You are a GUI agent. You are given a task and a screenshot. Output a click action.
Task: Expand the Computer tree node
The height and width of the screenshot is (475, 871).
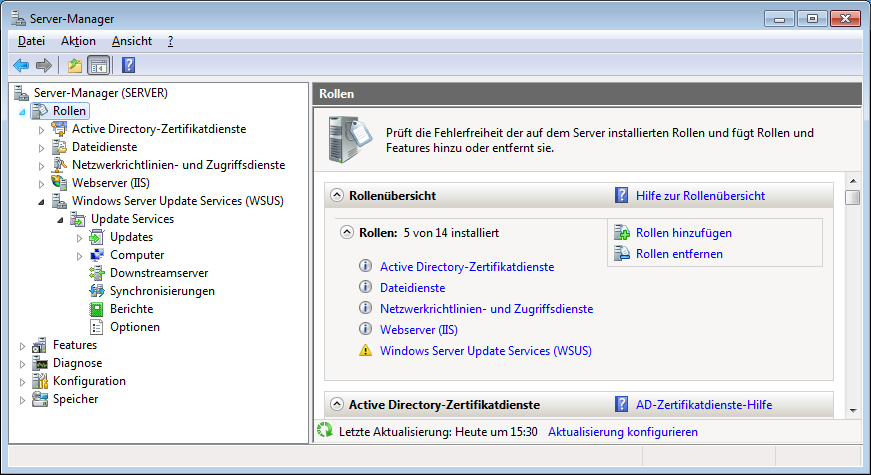(x=79, y=256)
